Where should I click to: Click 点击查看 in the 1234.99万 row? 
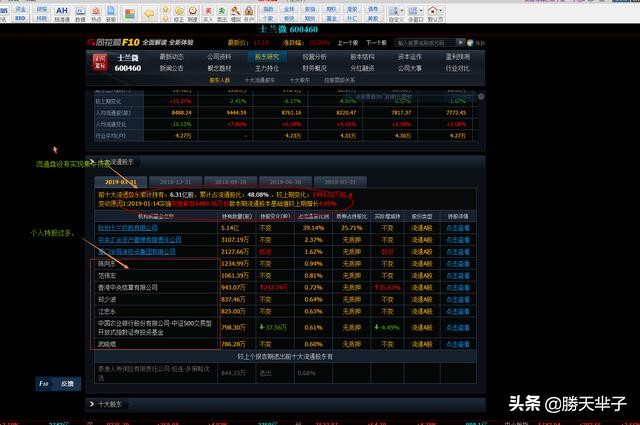(x=458, y=264)
